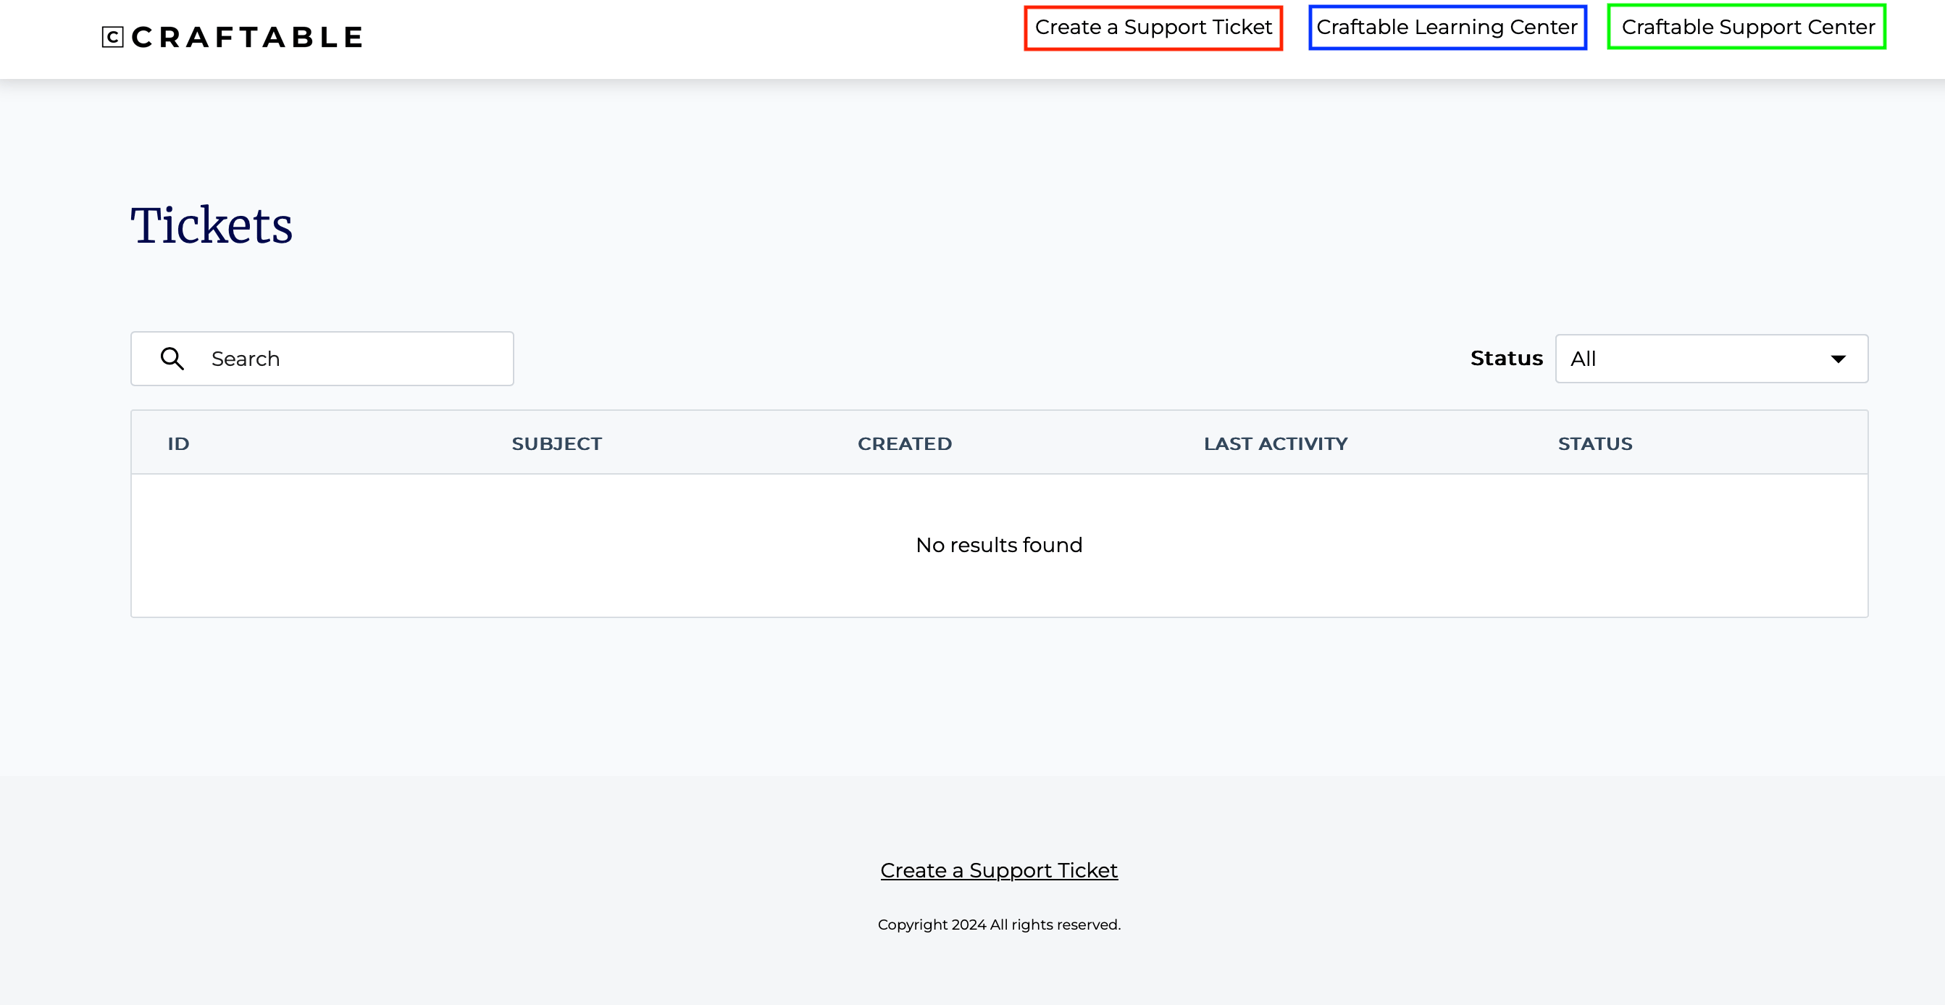The height and width of the screenshot is (1005, 1945).
Task: Click the Status dropdown arrow
Action: 1838,358
